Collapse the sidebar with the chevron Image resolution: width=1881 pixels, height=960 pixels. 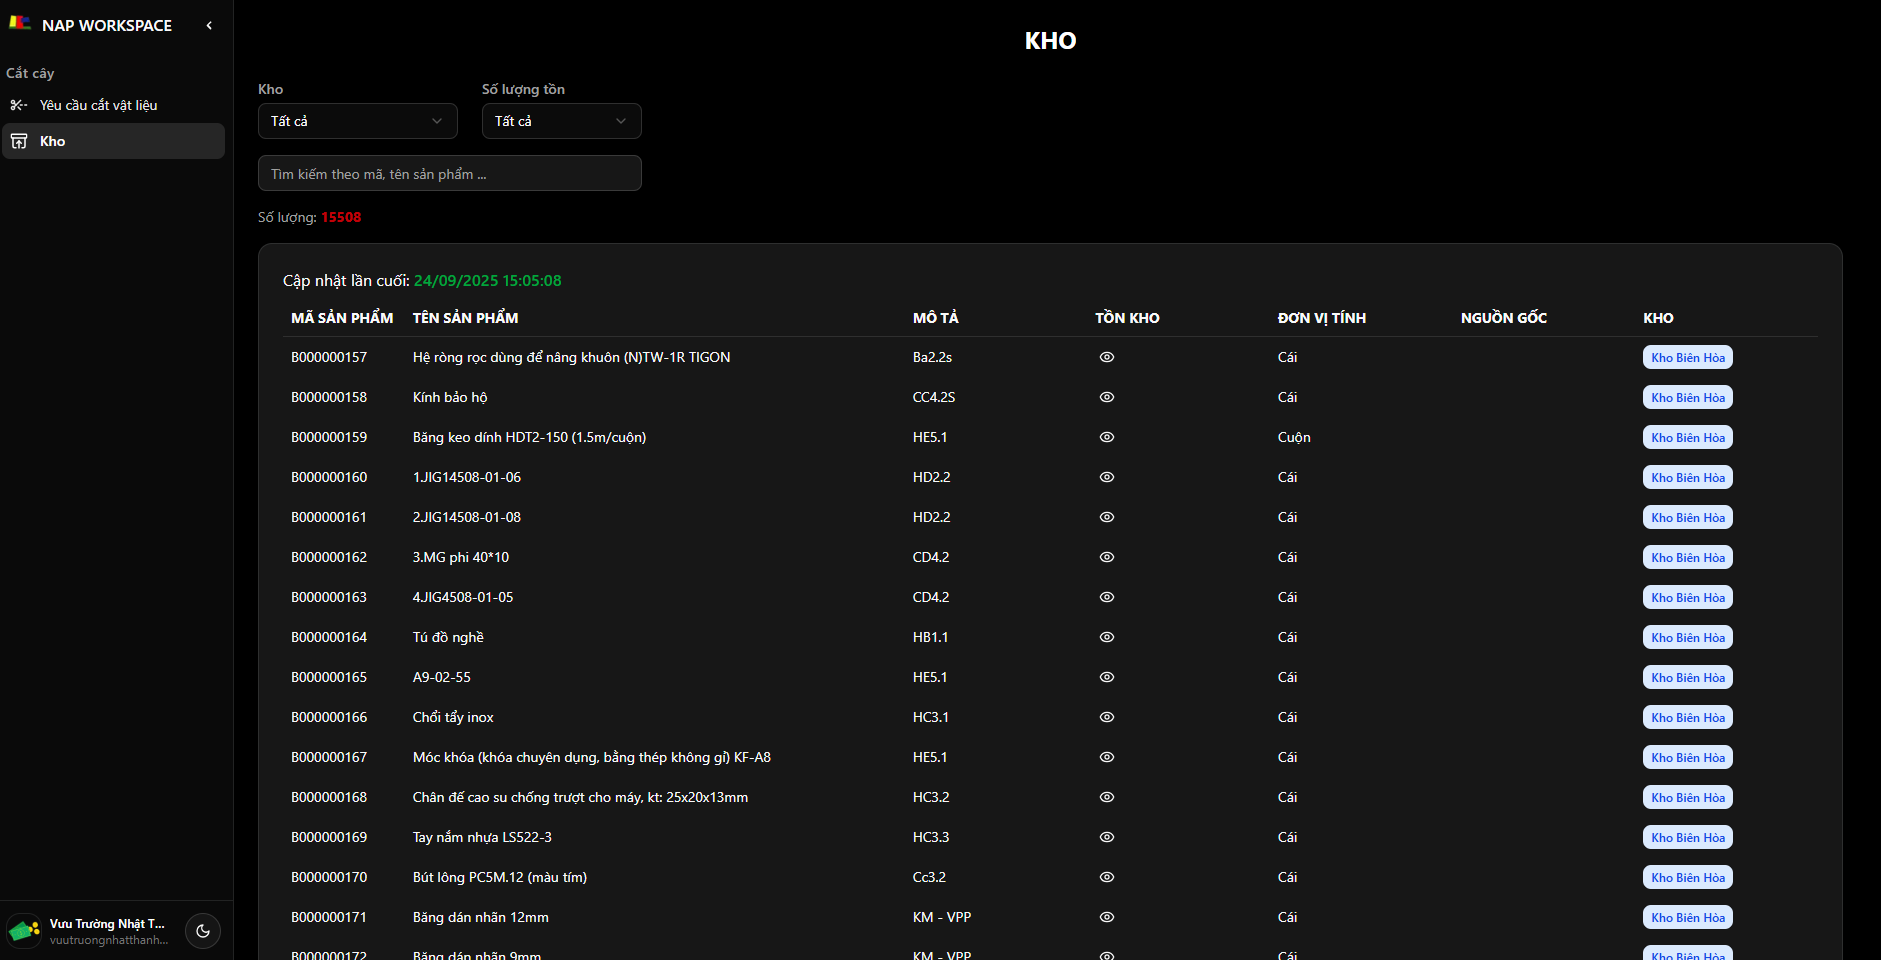[209, 26]
